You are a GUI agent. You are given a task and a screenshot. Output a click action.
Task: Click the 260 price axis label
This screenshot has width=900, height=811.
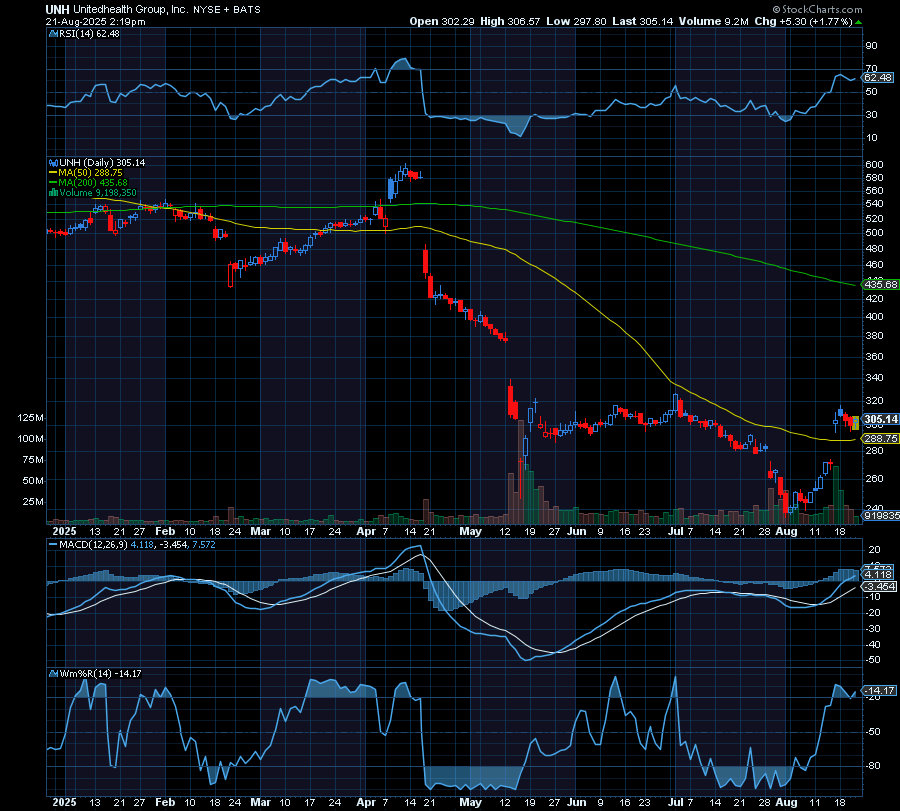(x=874, y=479)
